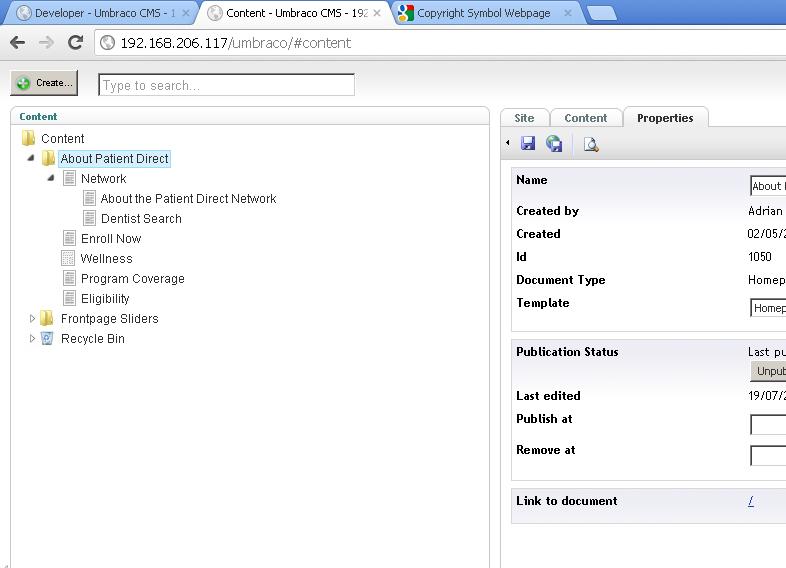Select About Patient Direct in tree
Viewport: 786px width, 568px height.
coord(114,158)
